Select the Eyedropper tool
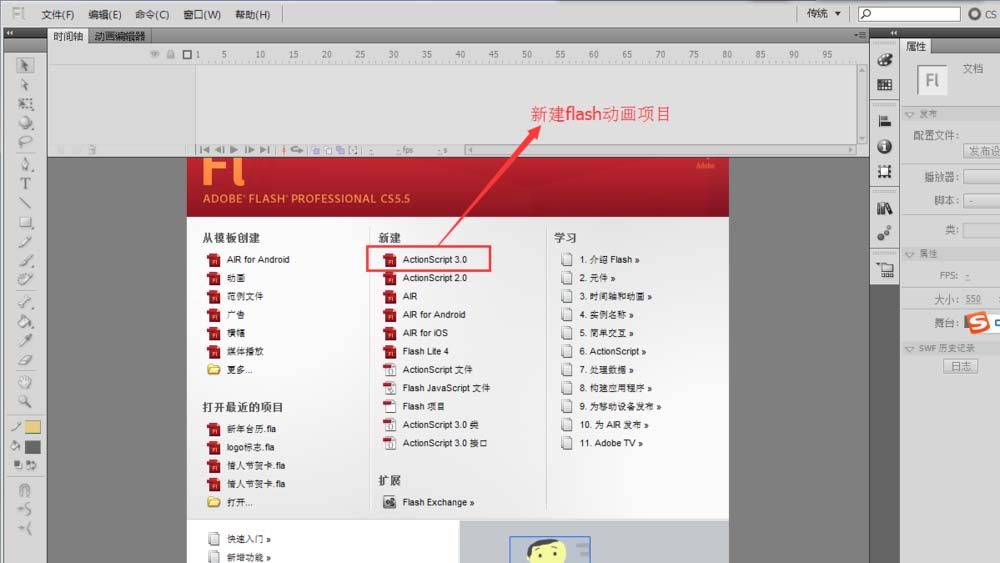 point(25,340)
